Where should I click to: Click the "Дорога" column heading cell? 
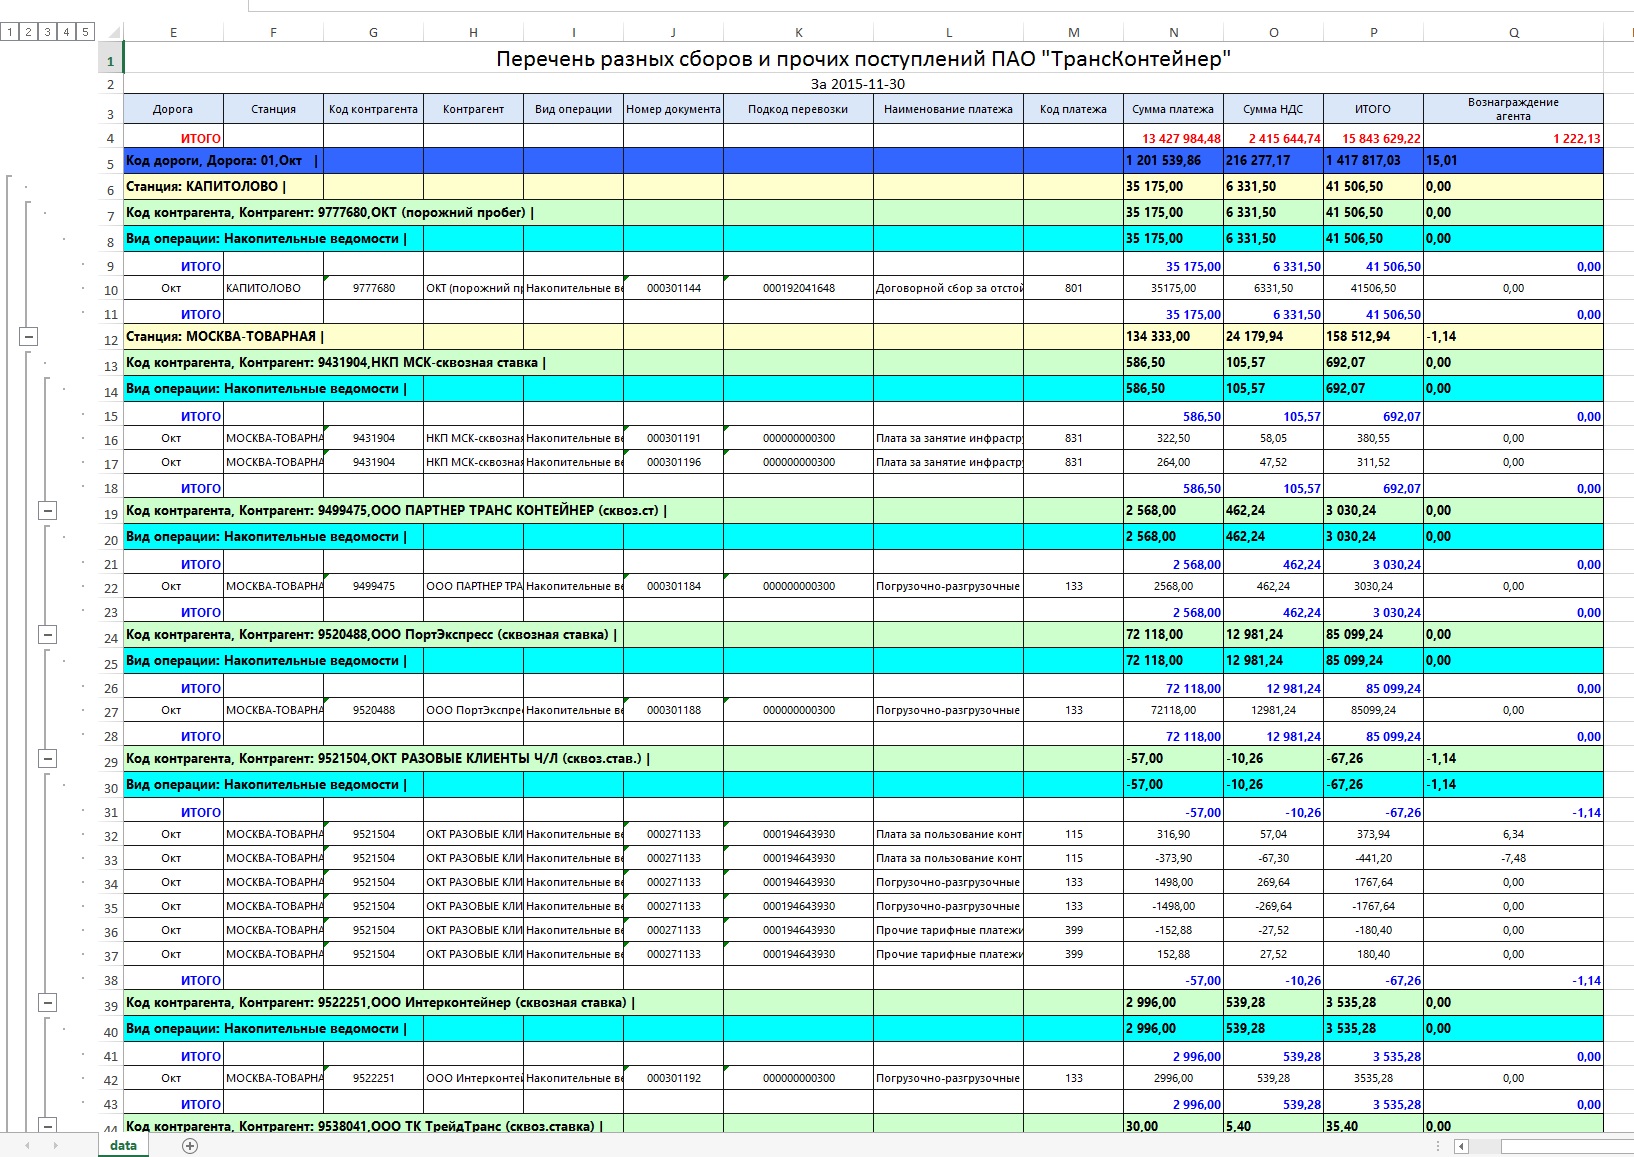click(x=173, y=109)
